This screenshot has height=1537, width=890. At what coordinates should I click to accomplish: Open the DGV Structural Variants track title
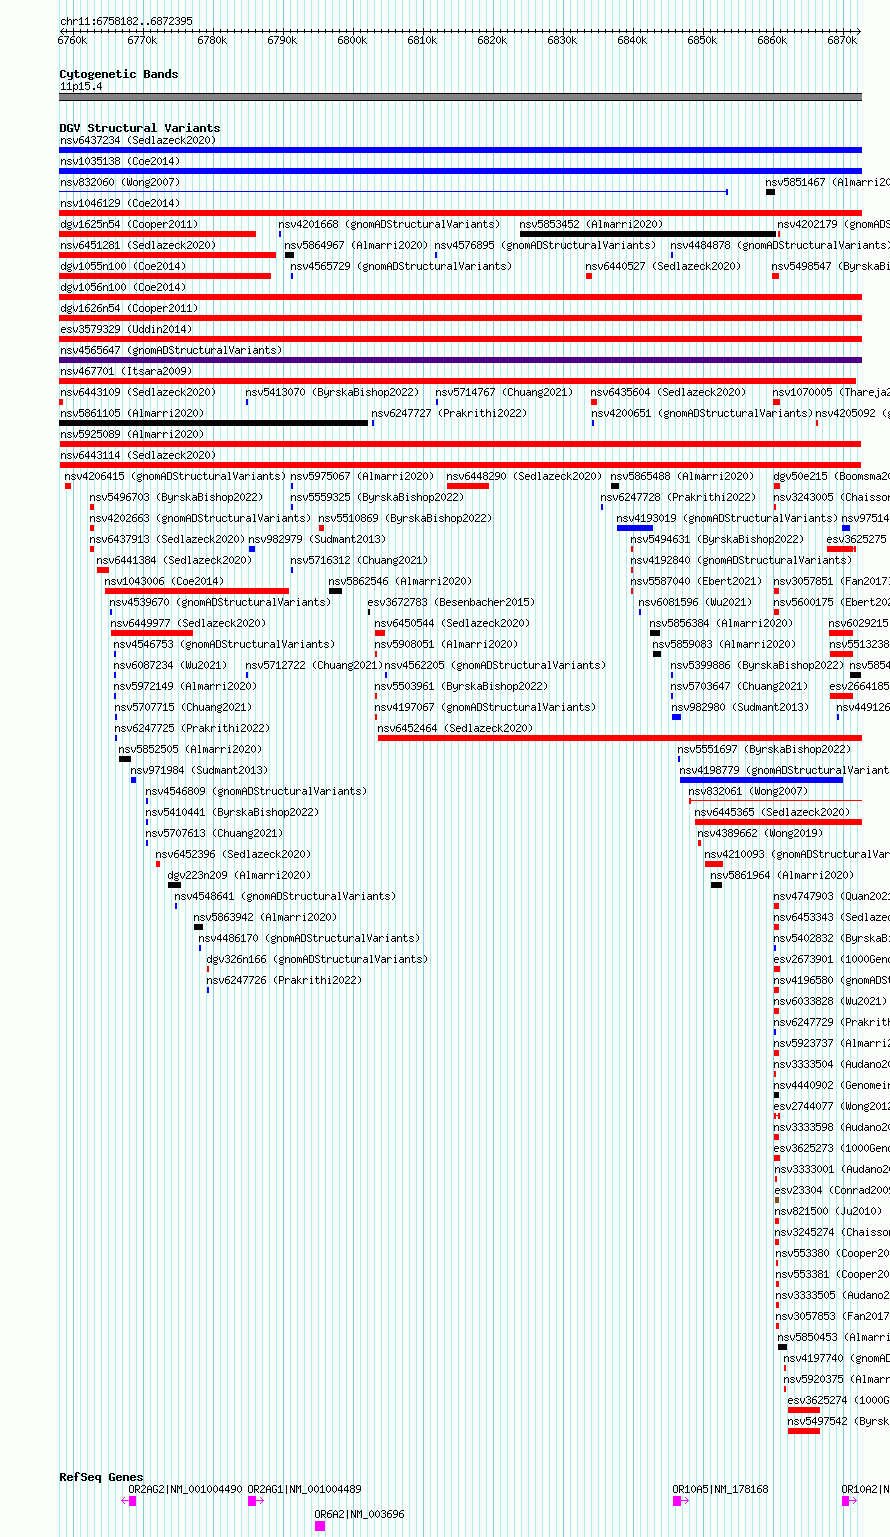pyautogui.click(x=140, y=128)
